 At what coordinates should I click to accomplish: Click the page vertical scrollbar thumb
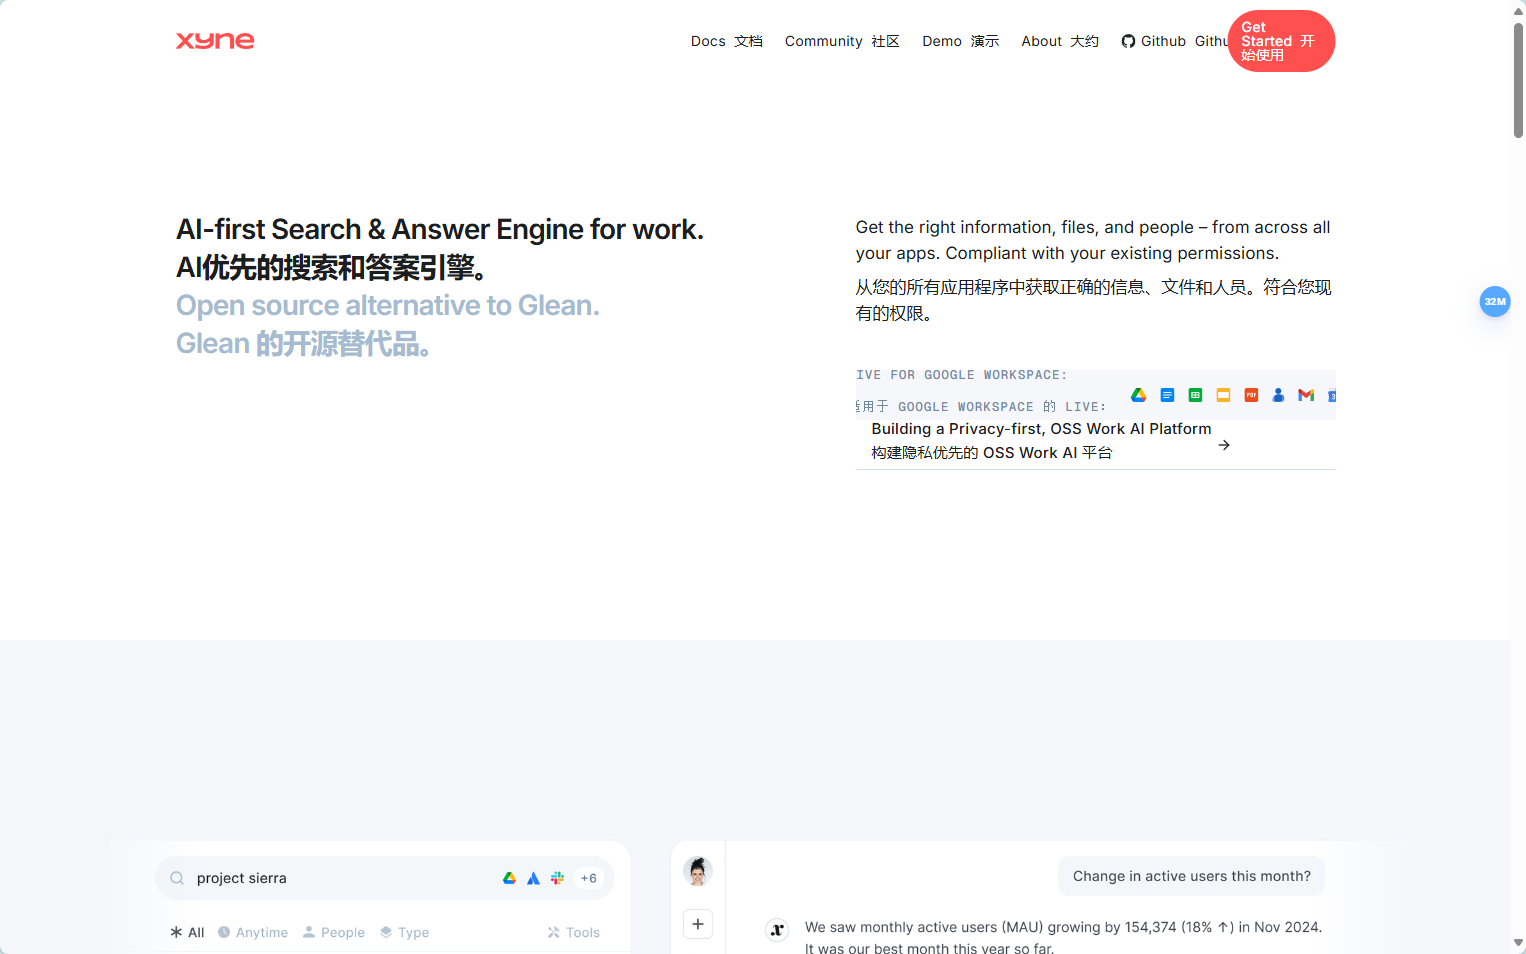[x=1518, y=80]
